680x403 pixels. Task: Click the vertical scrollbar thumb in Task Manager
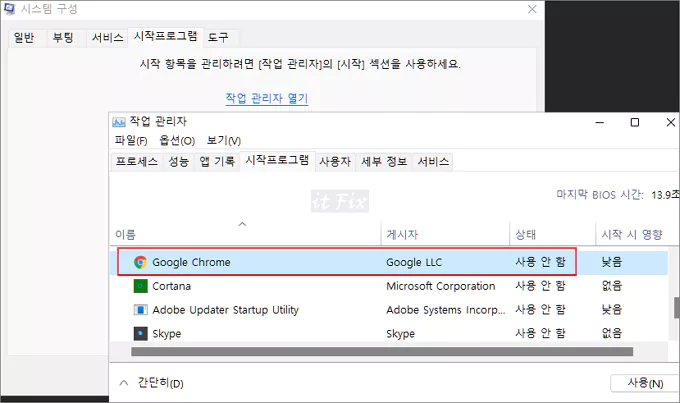677,308
